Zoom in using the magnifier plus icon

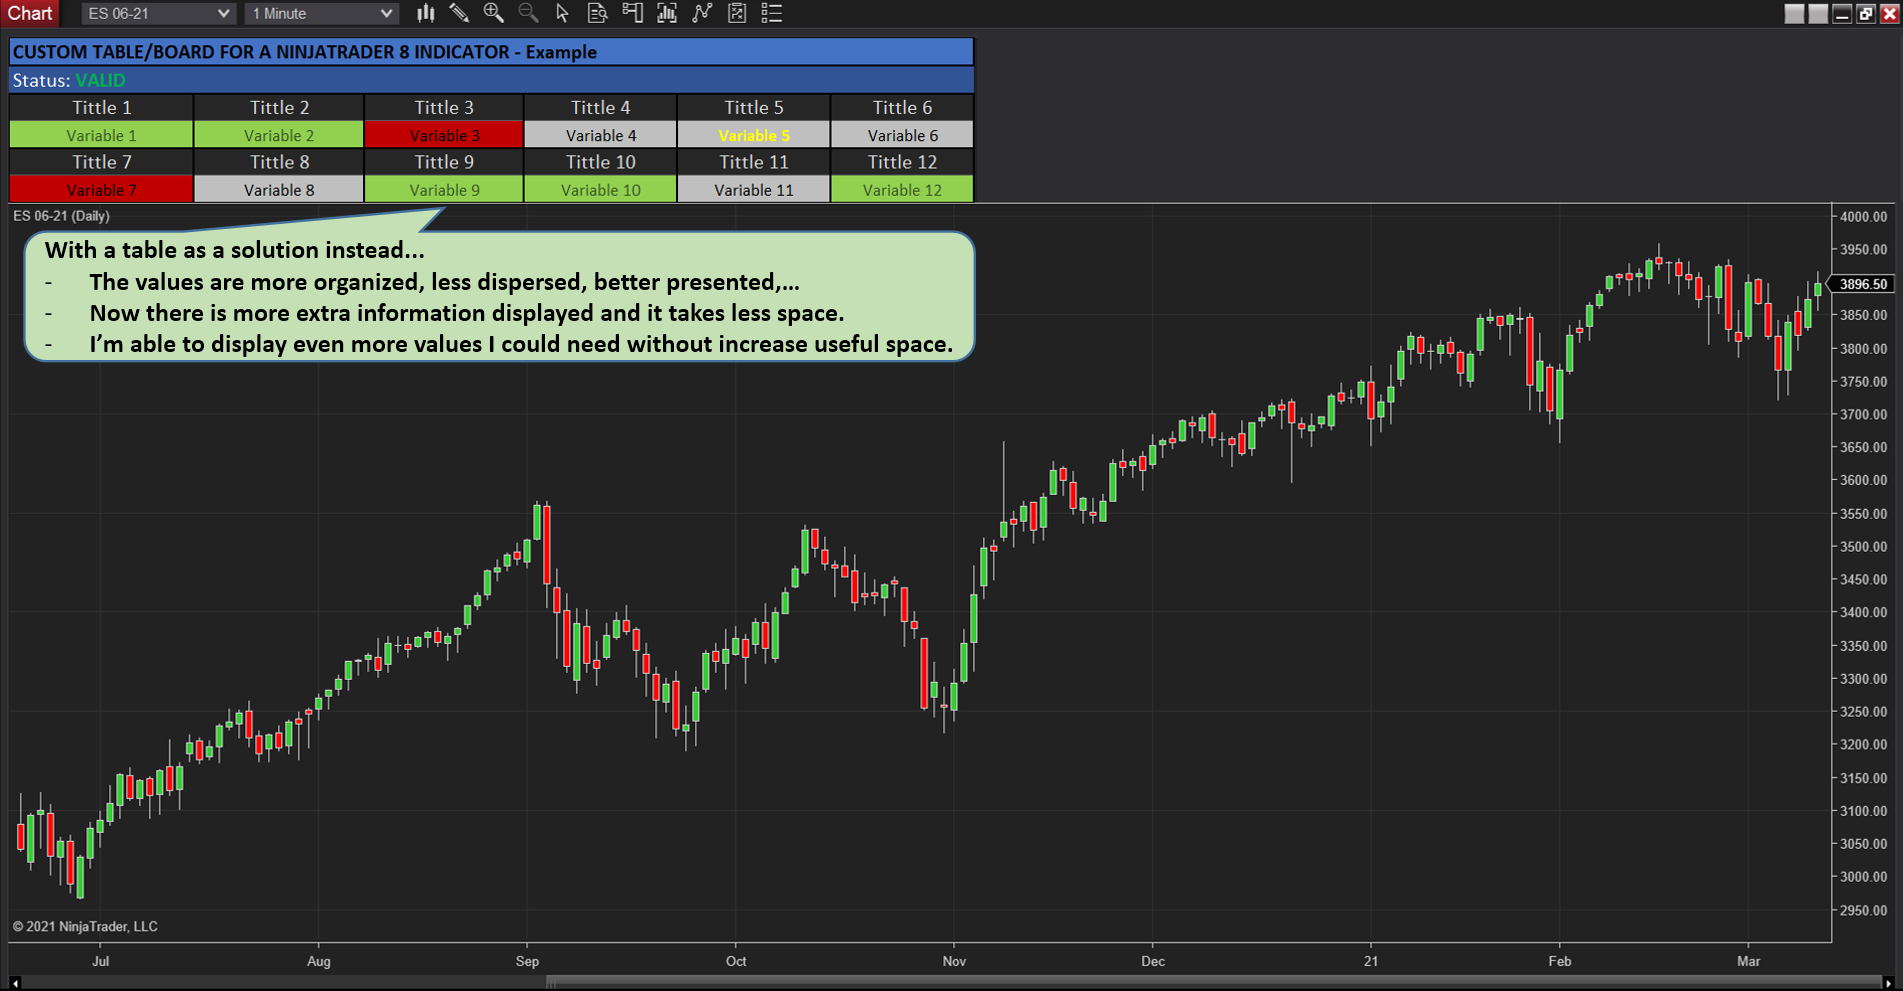tap(493, 13)
